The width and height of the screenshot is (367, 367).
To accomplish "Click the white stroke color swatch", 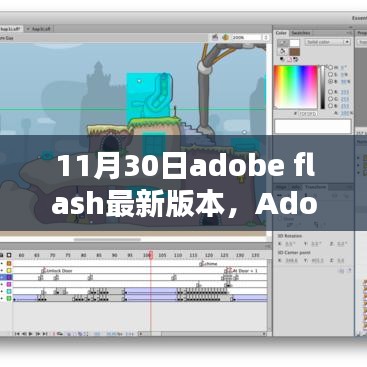I will [x=295, y=43].
